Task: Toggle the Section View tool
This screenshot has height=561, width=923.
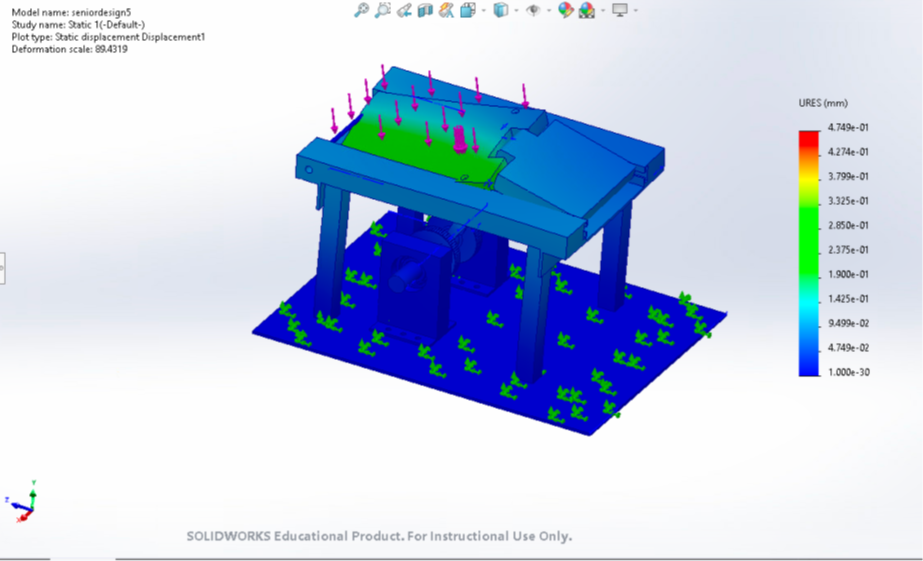Action: pyautogui.click(x=425, y=10)
